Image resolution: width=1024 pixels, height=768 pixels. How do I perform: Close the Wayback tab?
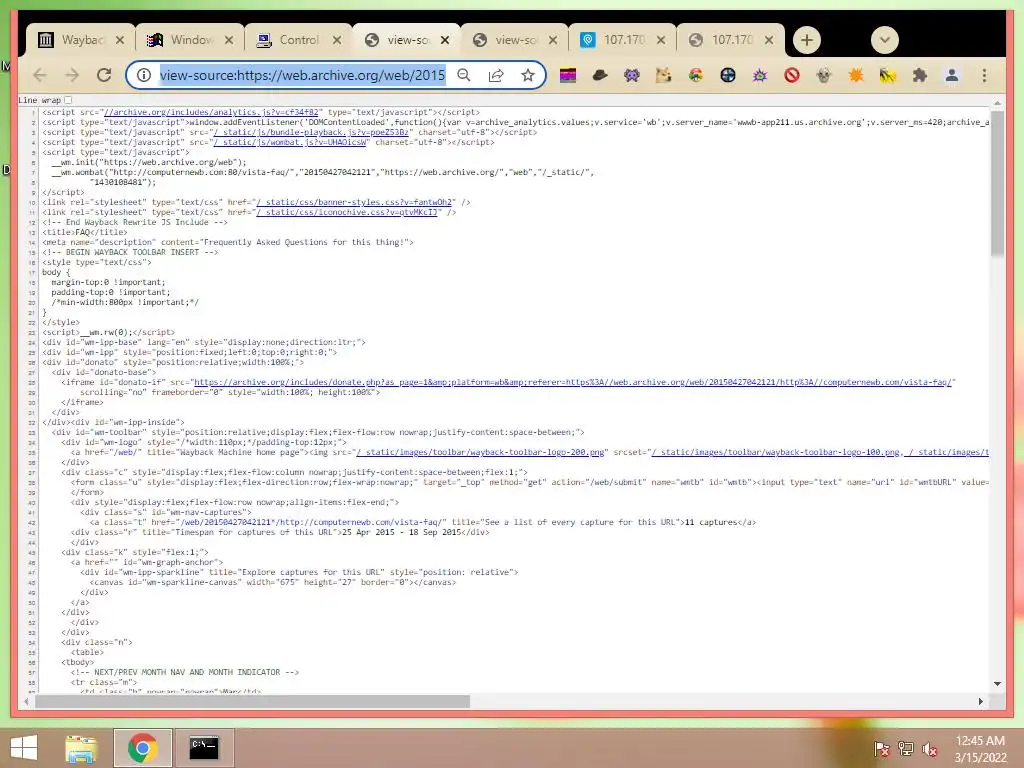tap(120, 40)
